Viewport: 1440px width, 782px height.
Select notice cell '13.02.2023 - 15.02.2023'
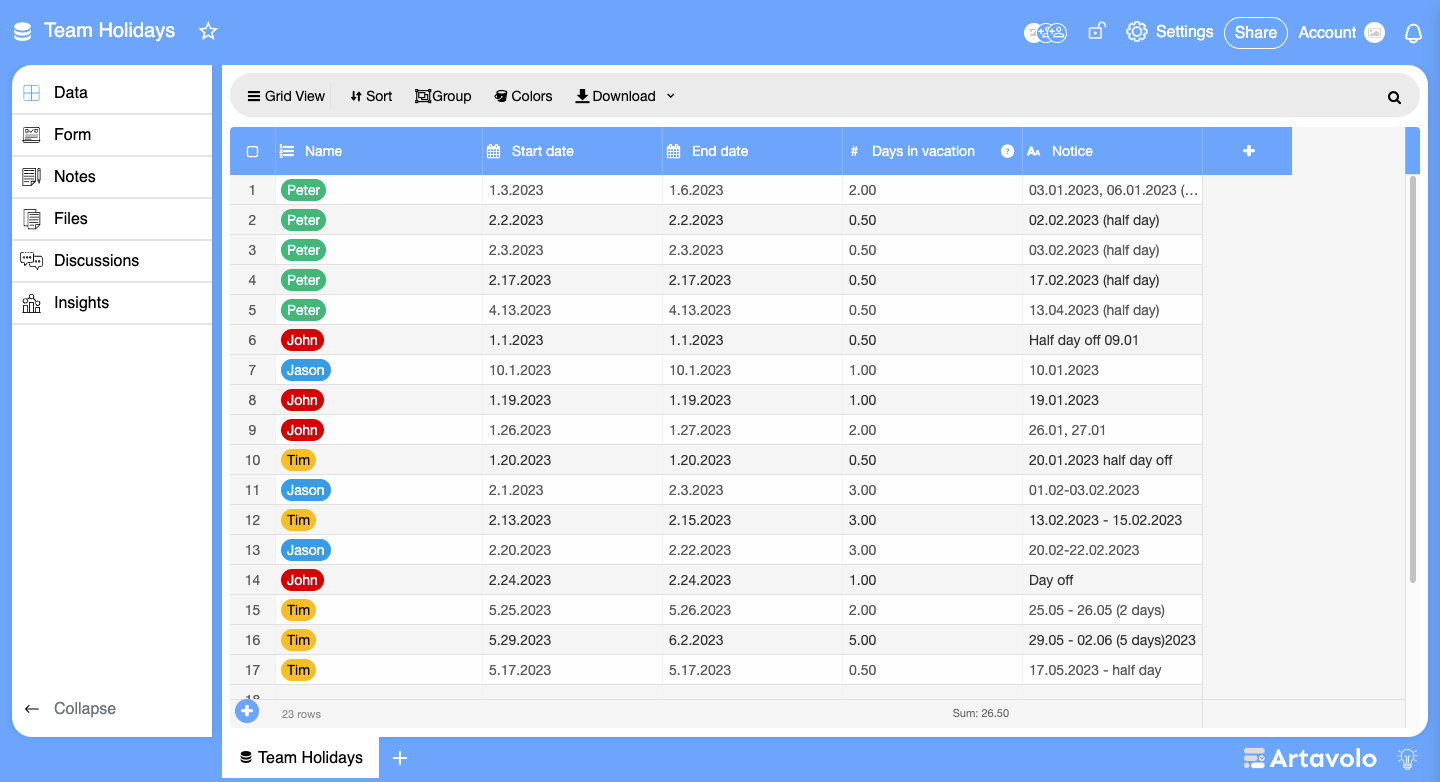[1112, 520]
